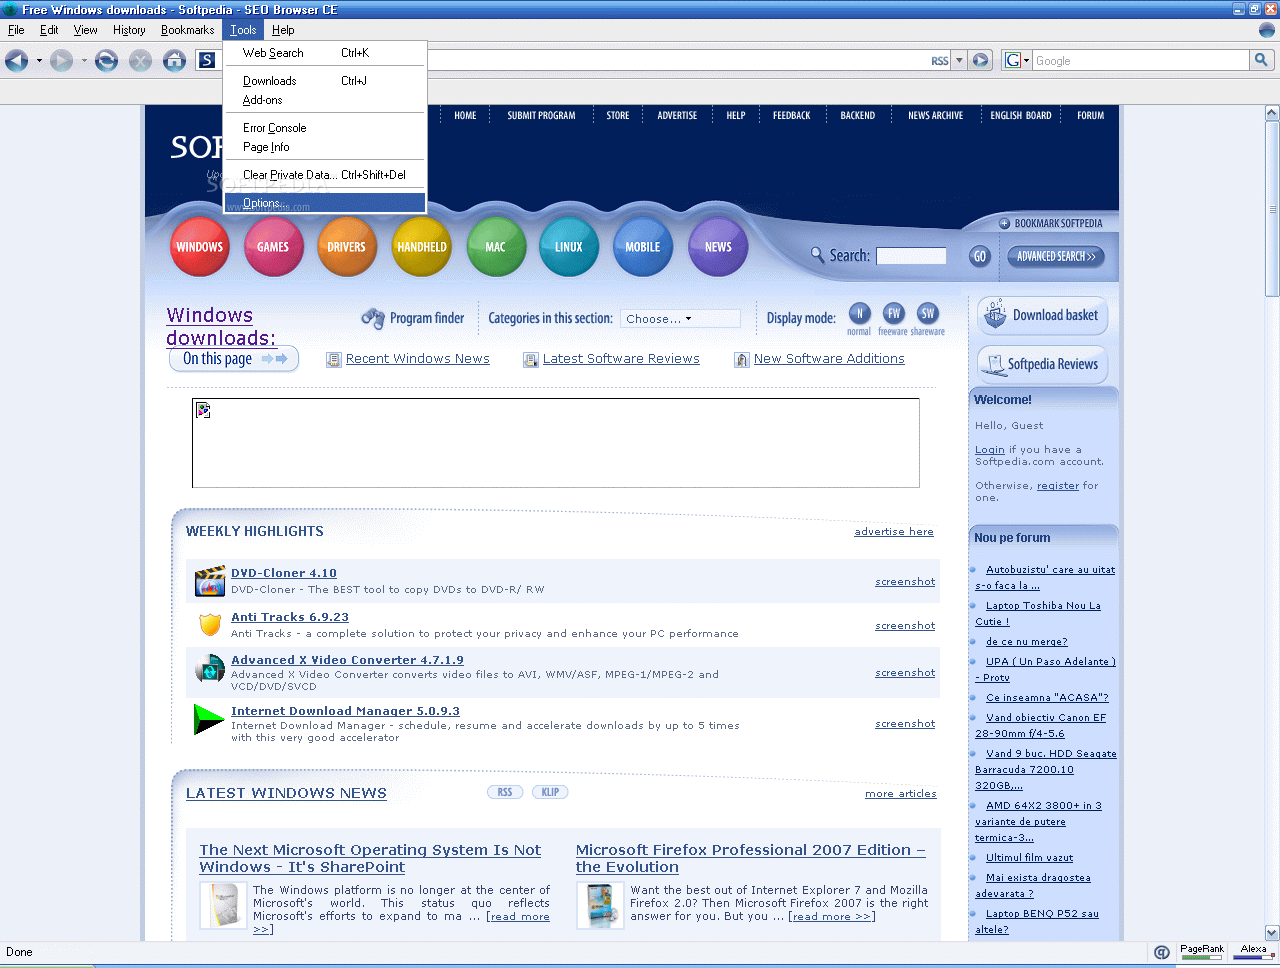1280x968 pixels.
Task: Click the Go arrow next to address bar
Action: [981, 60]
